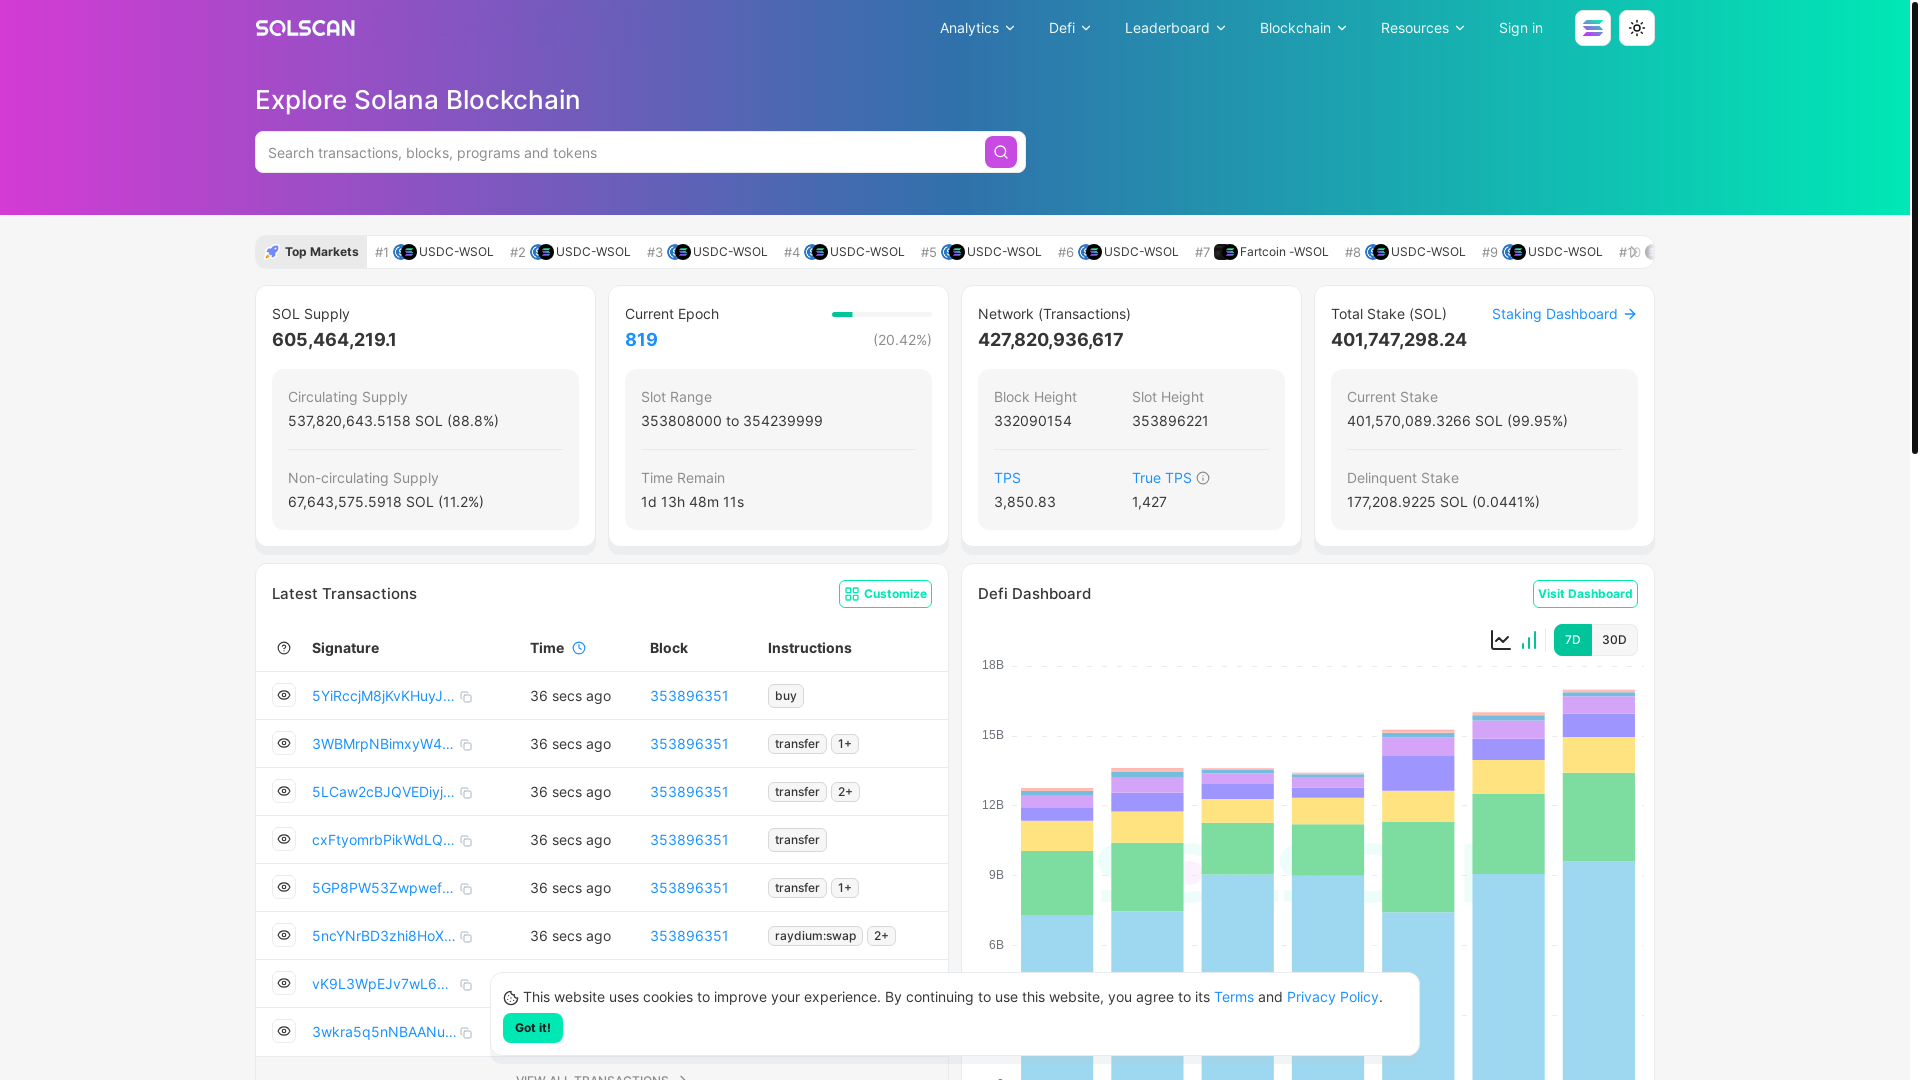
Task: Click Sign in
Action: pos(1520,28)
